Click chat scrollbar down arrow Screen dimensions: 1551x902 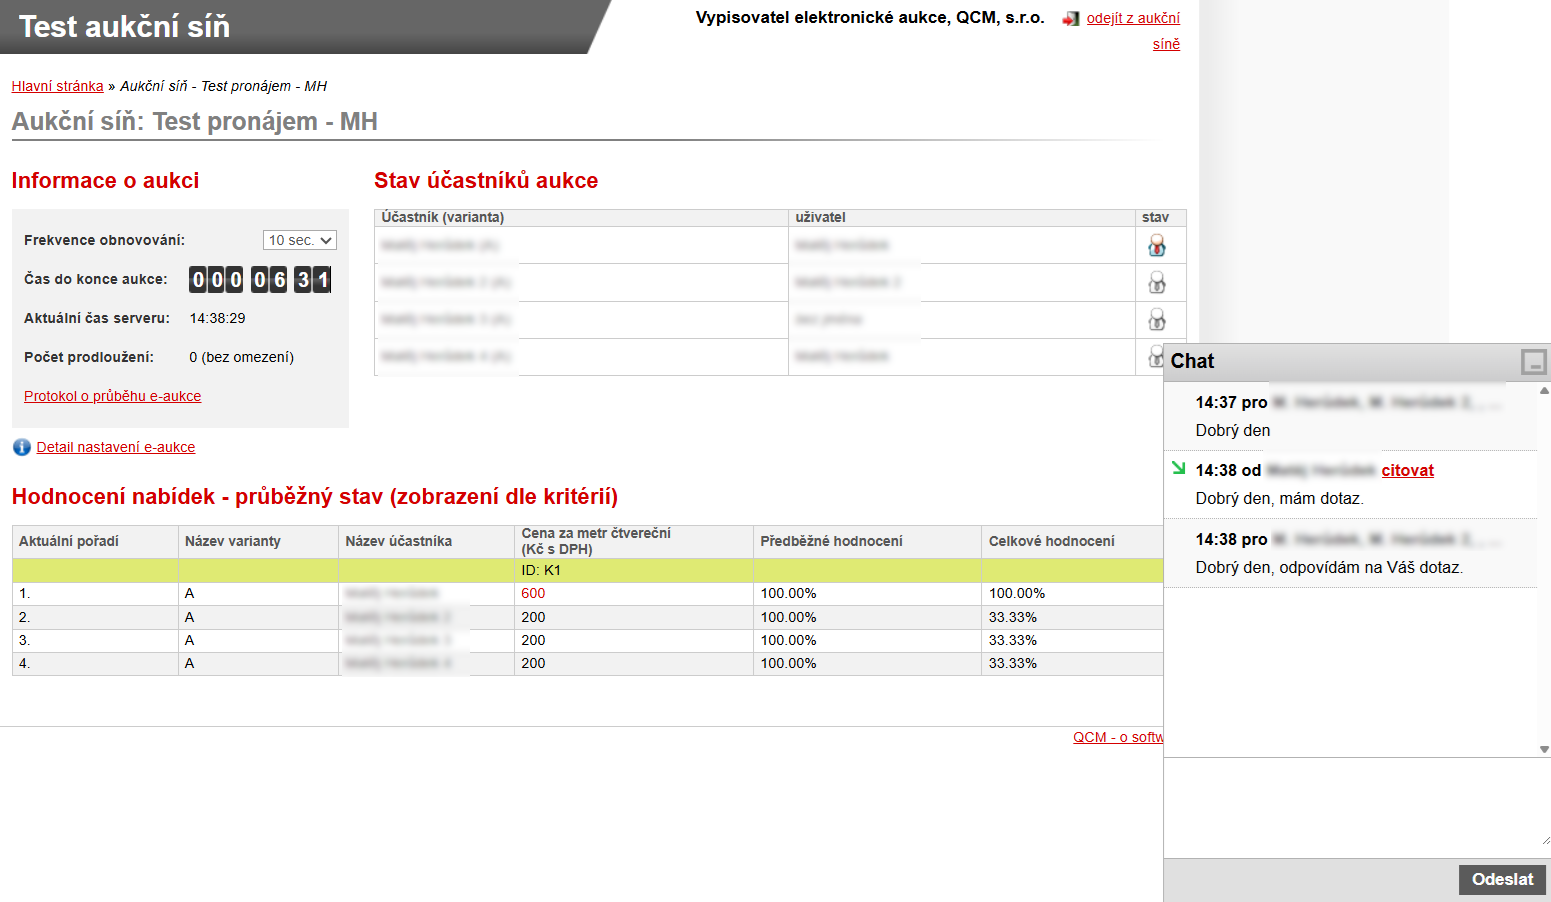(1544, 749)
